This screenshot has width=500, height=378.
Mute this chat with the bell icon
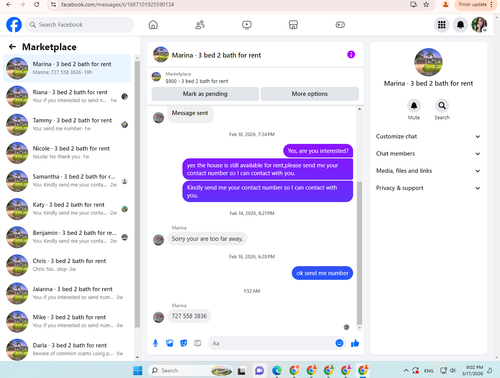pyautogui.click(x=414, y=106)
